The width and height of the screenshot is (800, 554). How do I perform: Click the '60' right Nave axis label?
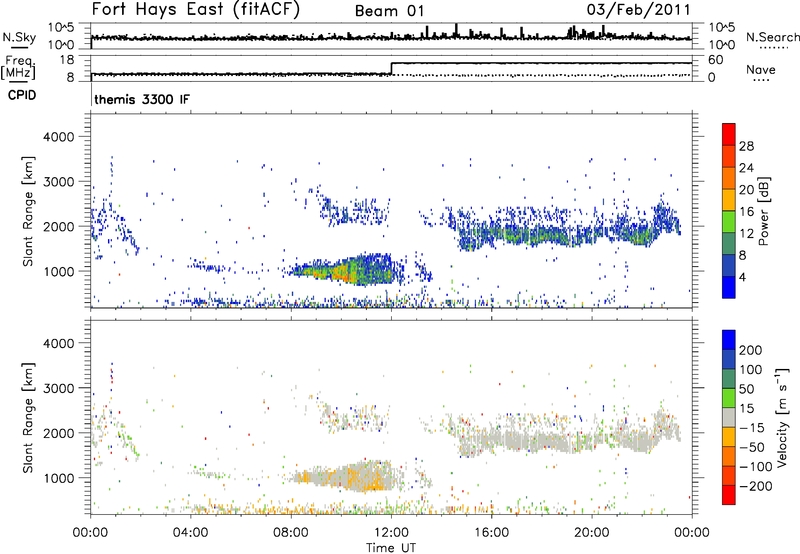coord(716,60)
